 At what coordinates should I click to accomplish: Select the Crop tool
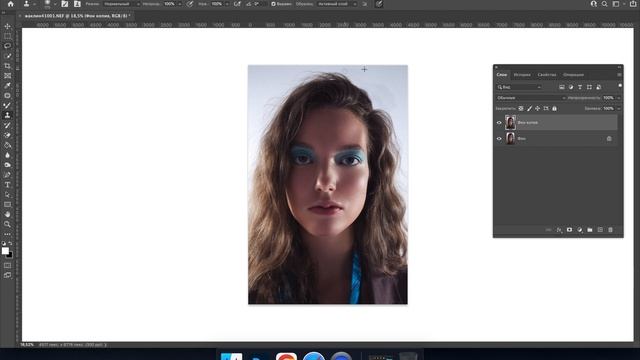click(x=7, y=66)
